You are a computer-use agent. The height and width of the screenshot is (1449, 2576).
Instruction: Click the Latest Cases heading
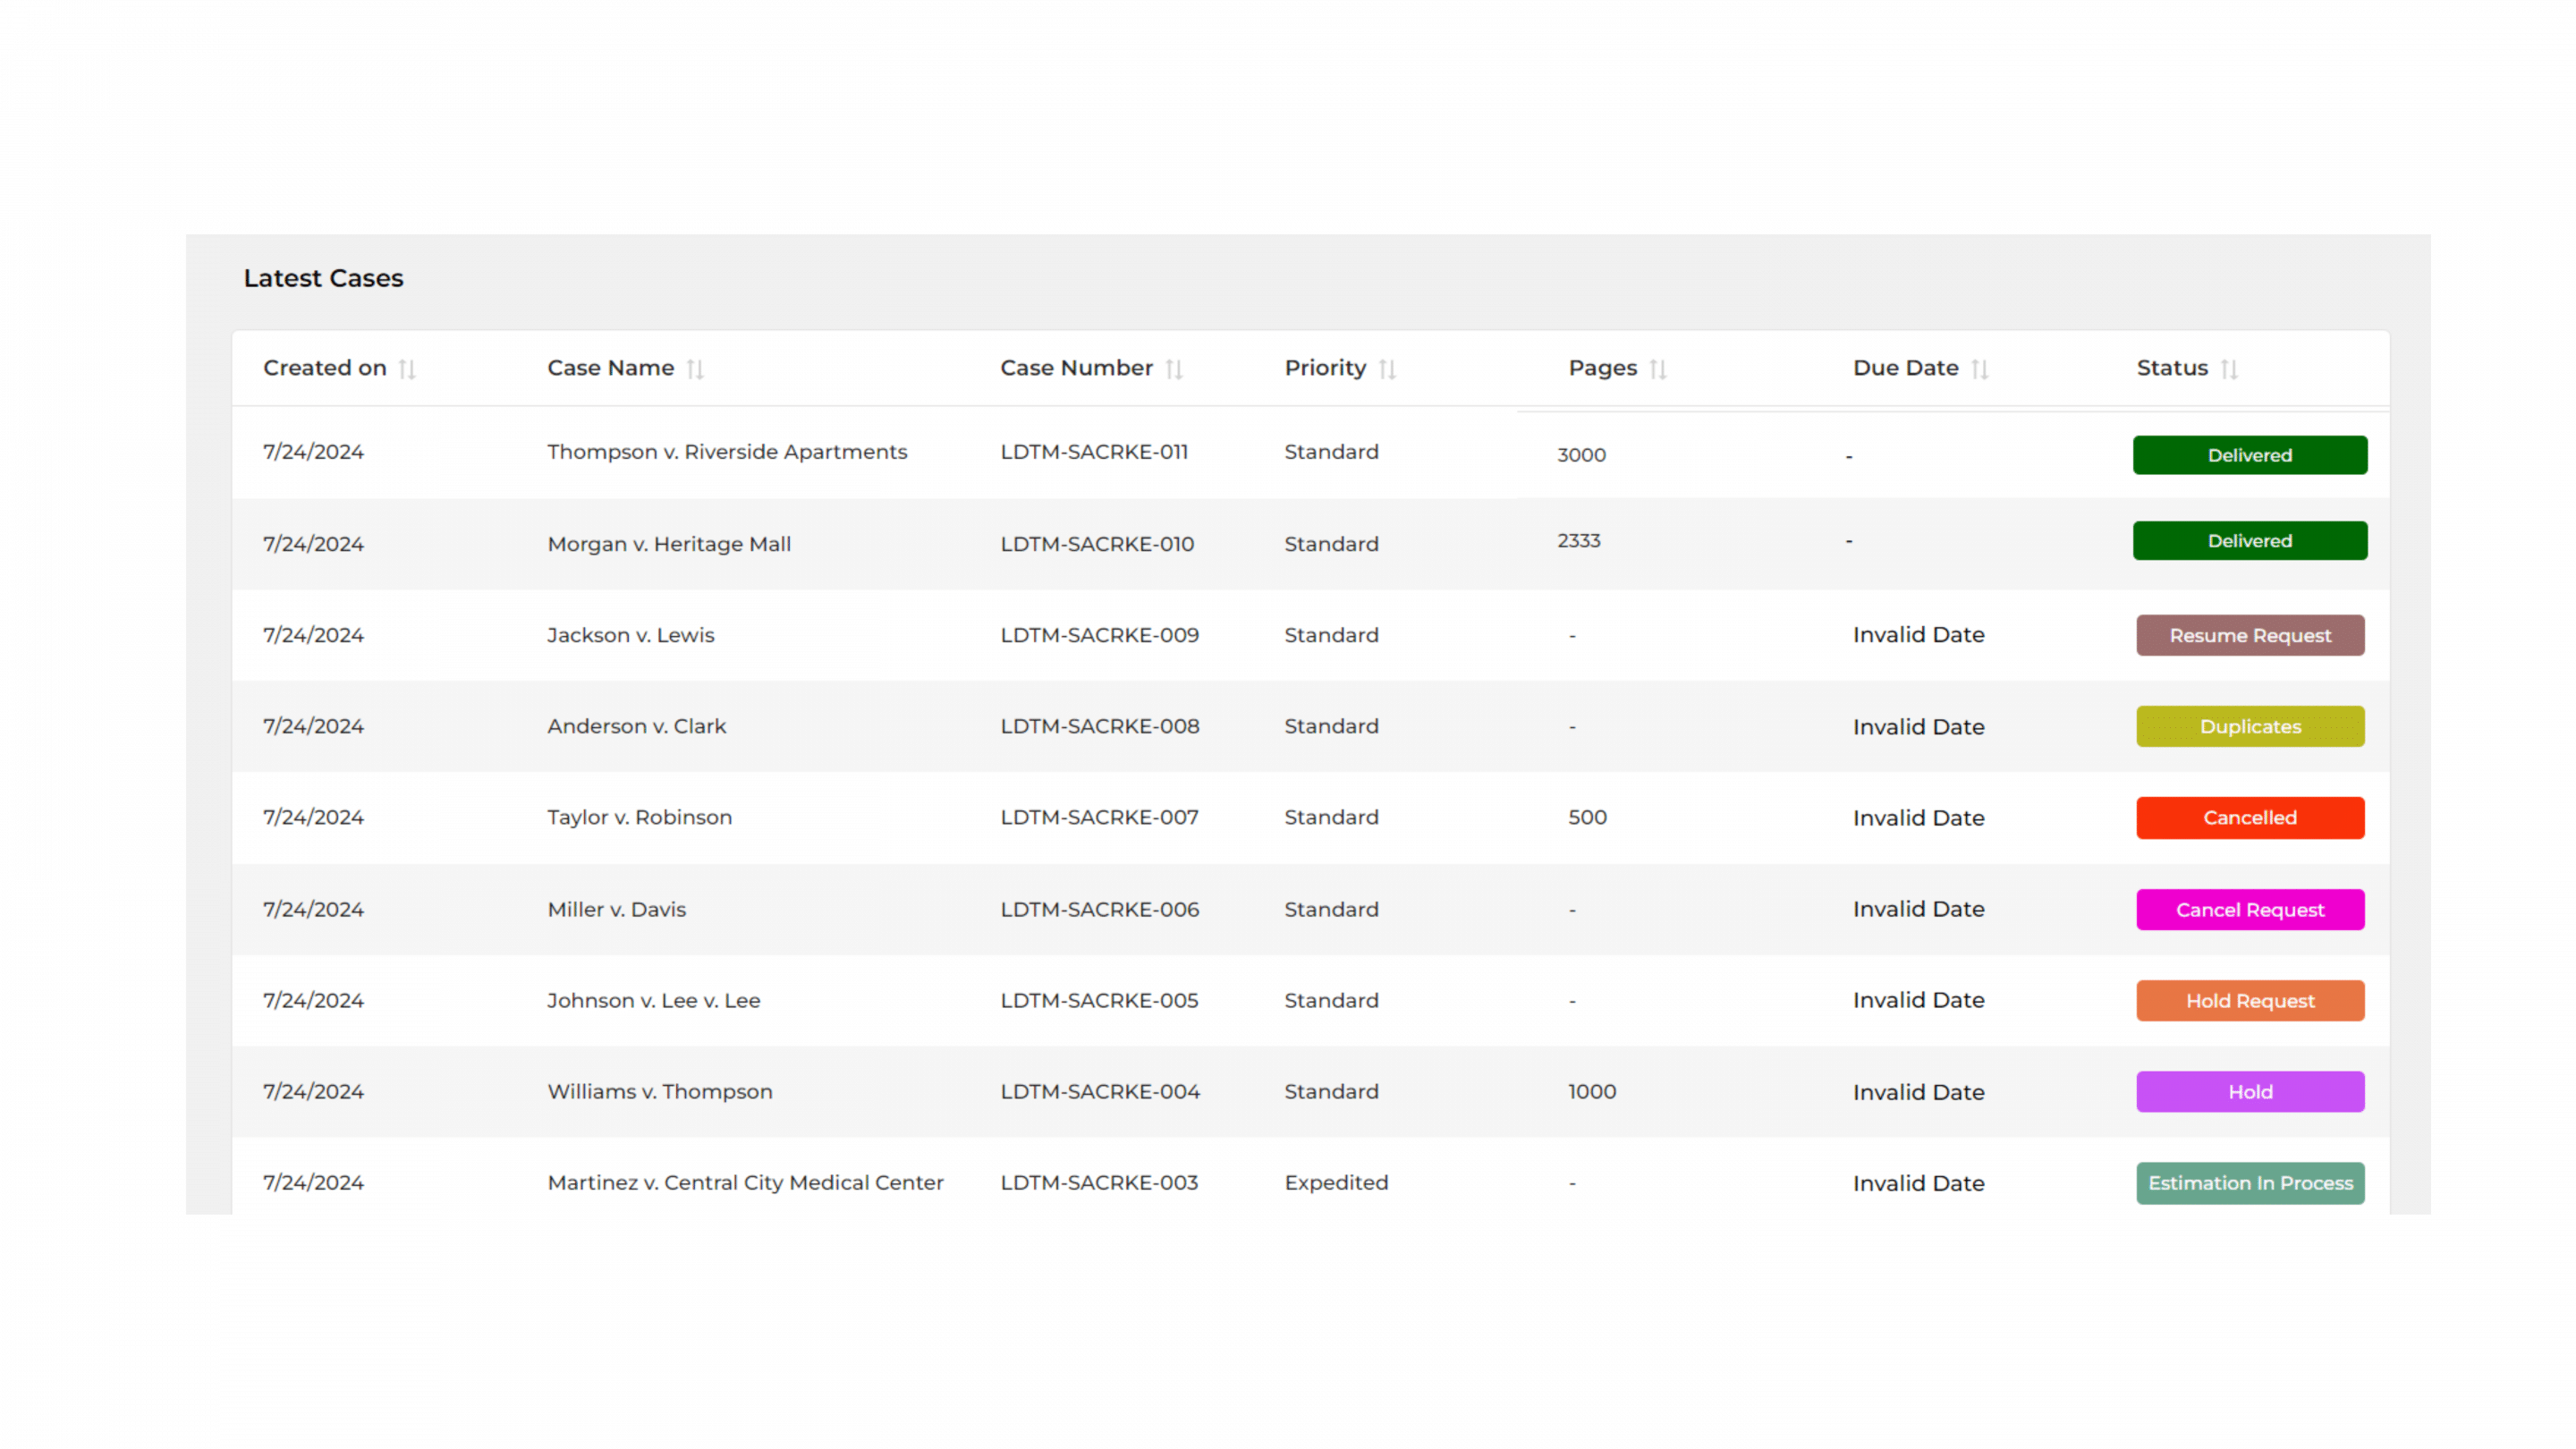323,278
